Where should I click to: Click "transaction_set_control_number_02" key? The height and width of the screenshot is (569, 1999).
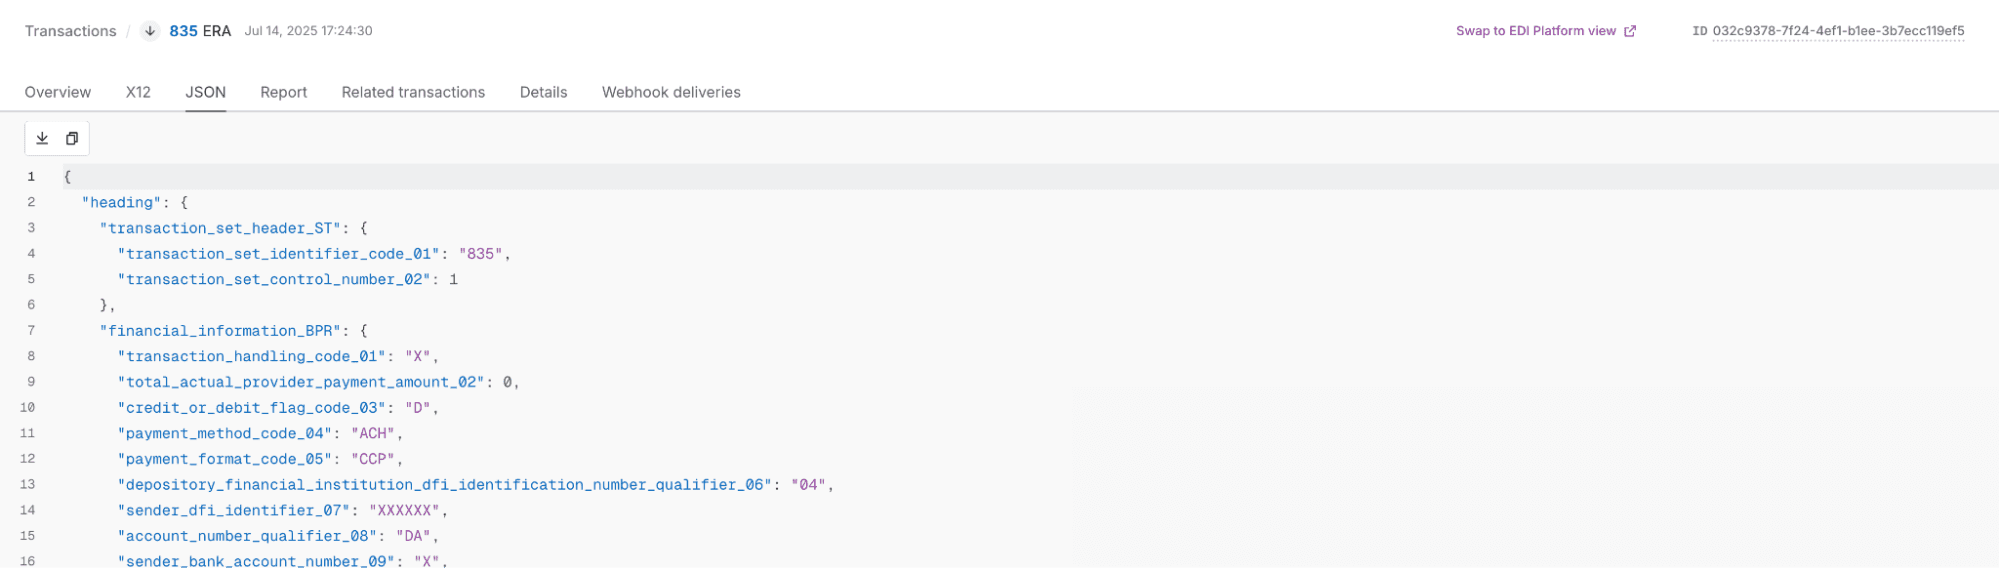[274, 279]
